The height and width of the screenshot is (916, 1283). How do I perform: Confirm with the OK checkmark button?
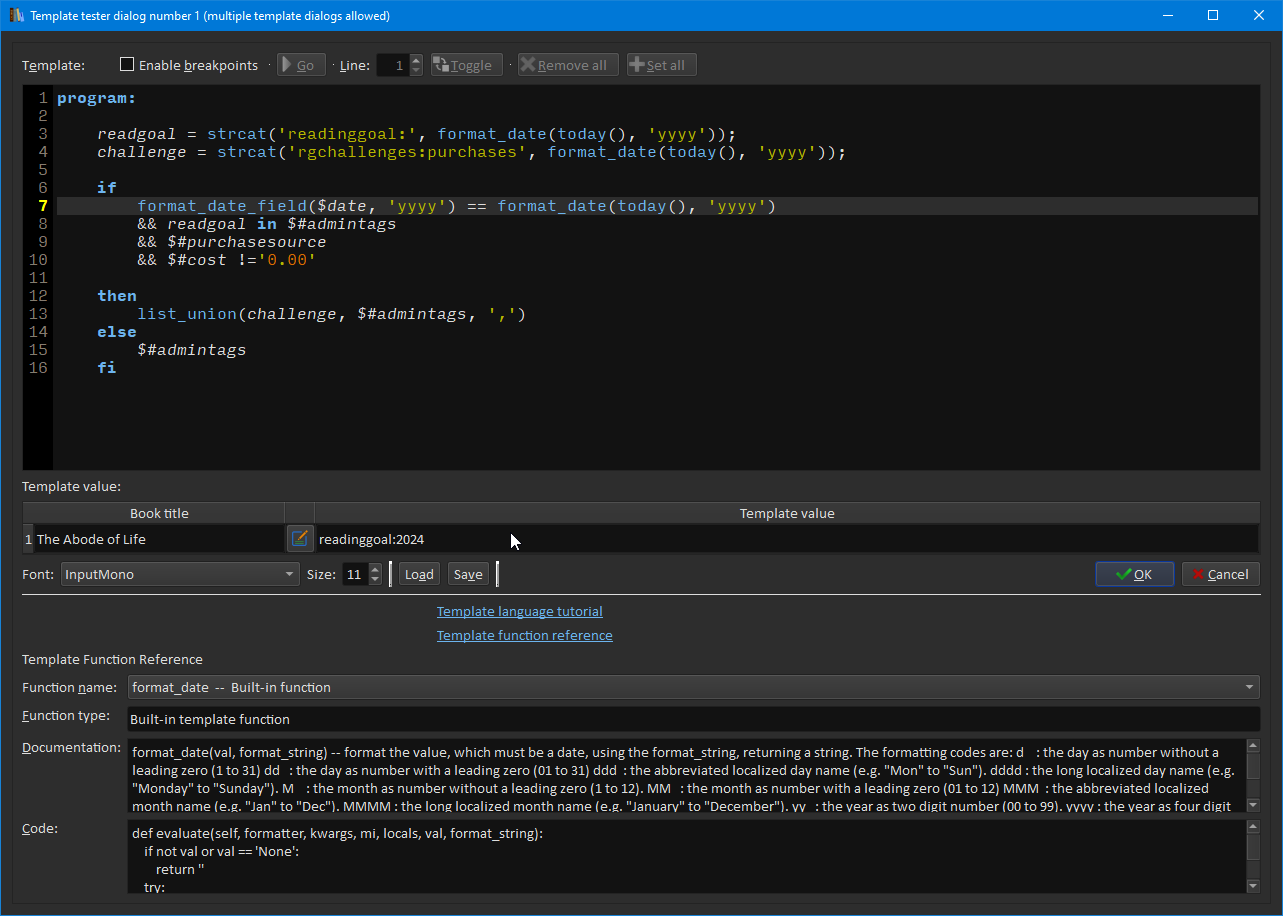click(1134, 574)
